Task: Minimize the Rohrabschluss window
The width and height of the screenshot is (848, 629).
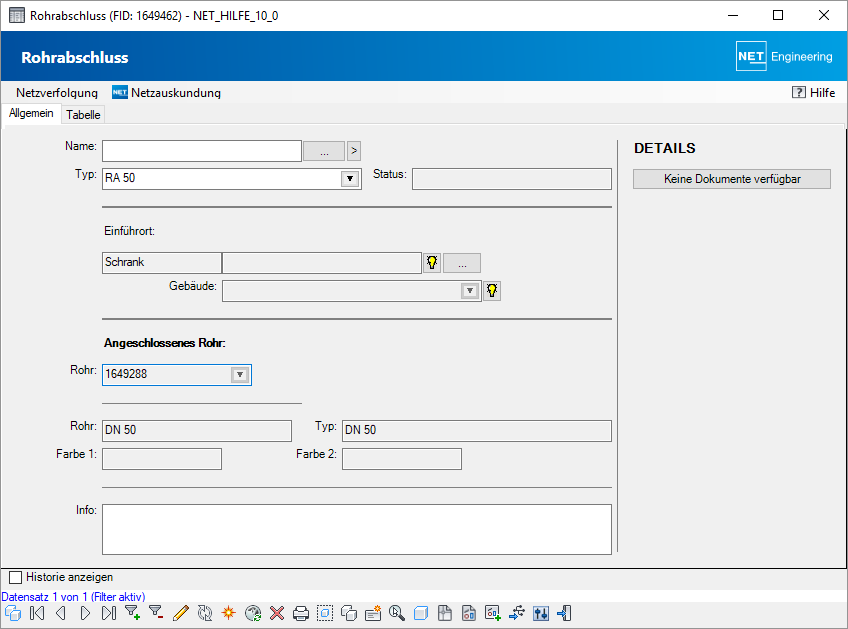Action: pos(733,15)
